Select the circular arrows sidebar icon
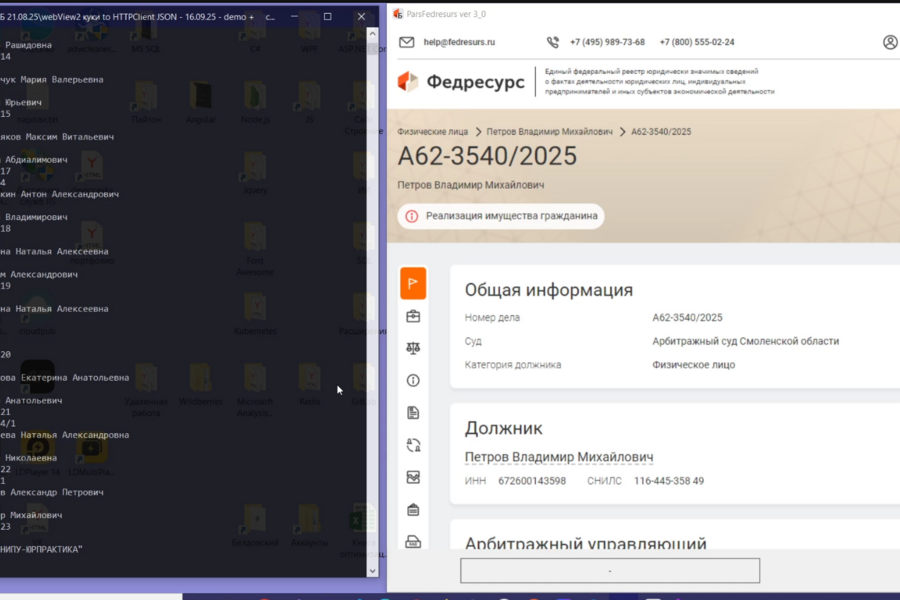 (x=413, y=445)
